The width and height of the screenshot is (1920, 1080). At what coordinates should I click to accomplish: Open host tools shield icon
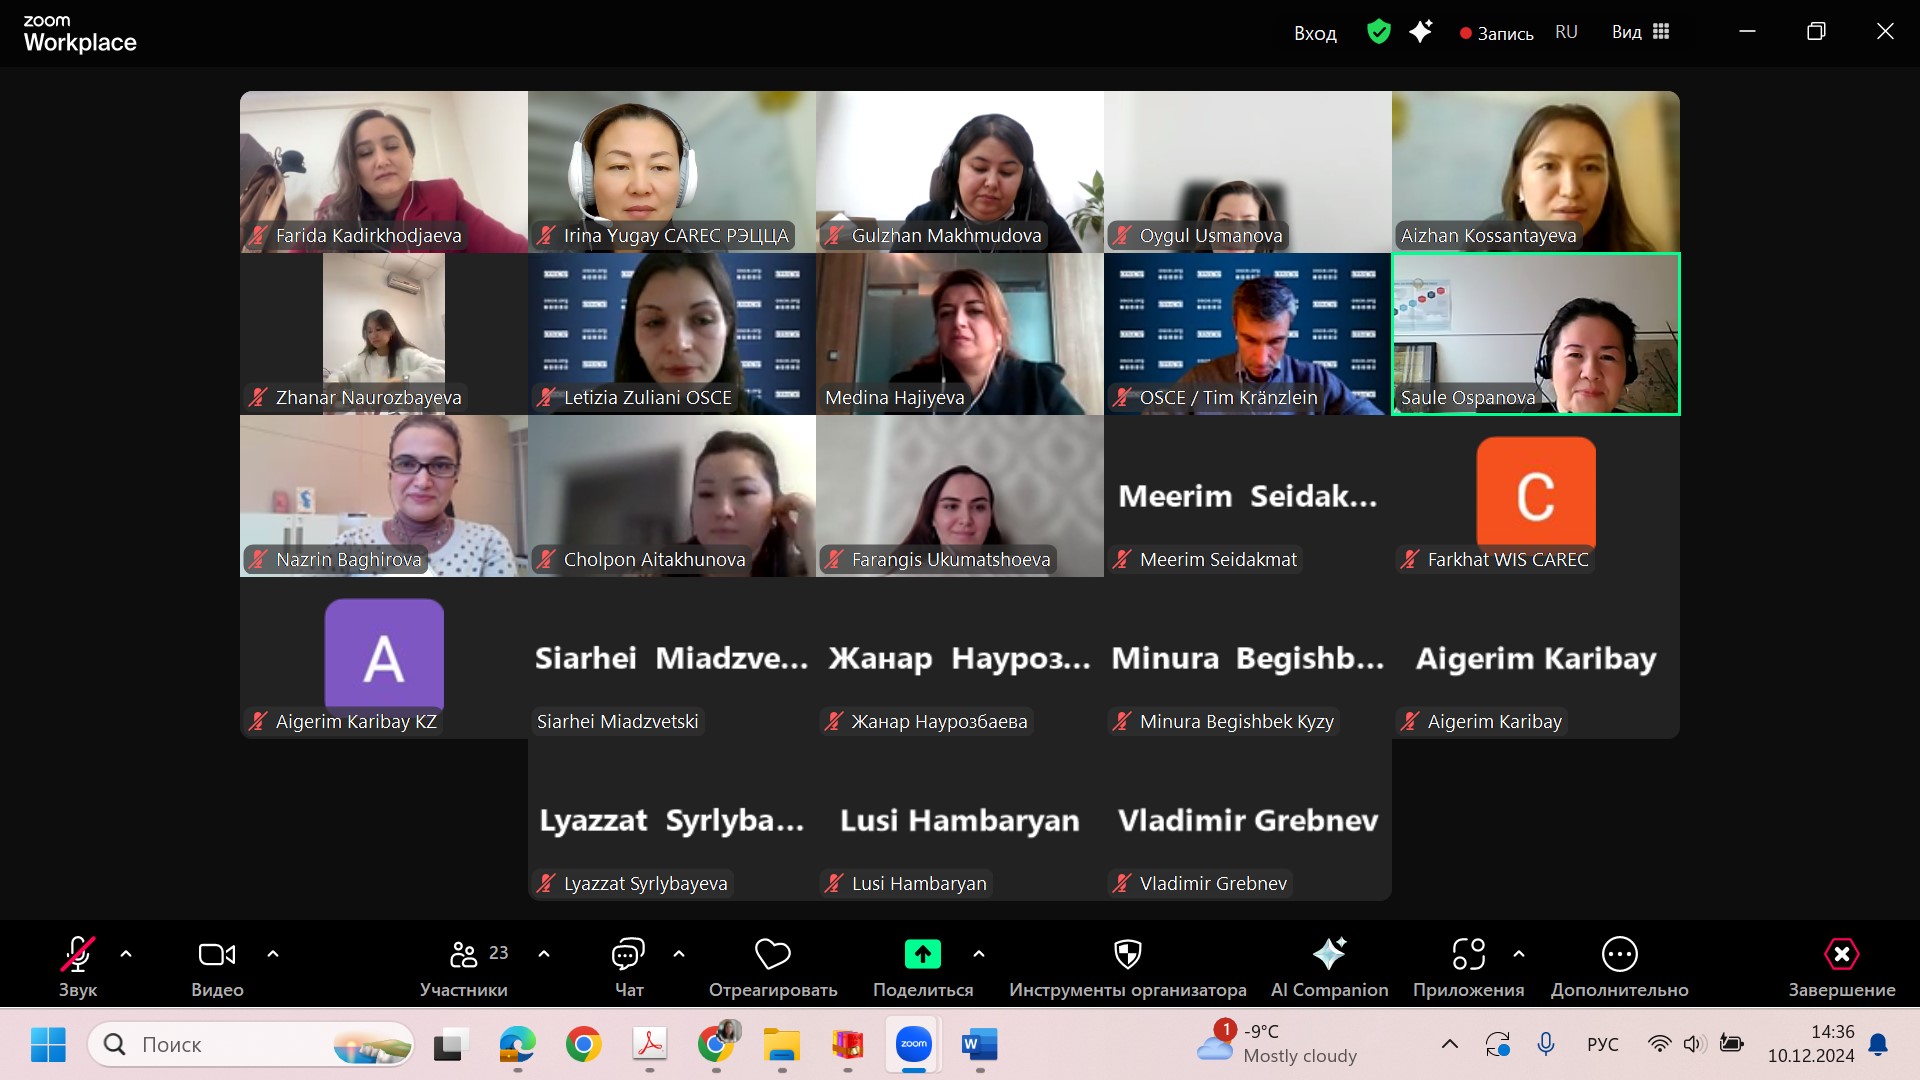1127,955
